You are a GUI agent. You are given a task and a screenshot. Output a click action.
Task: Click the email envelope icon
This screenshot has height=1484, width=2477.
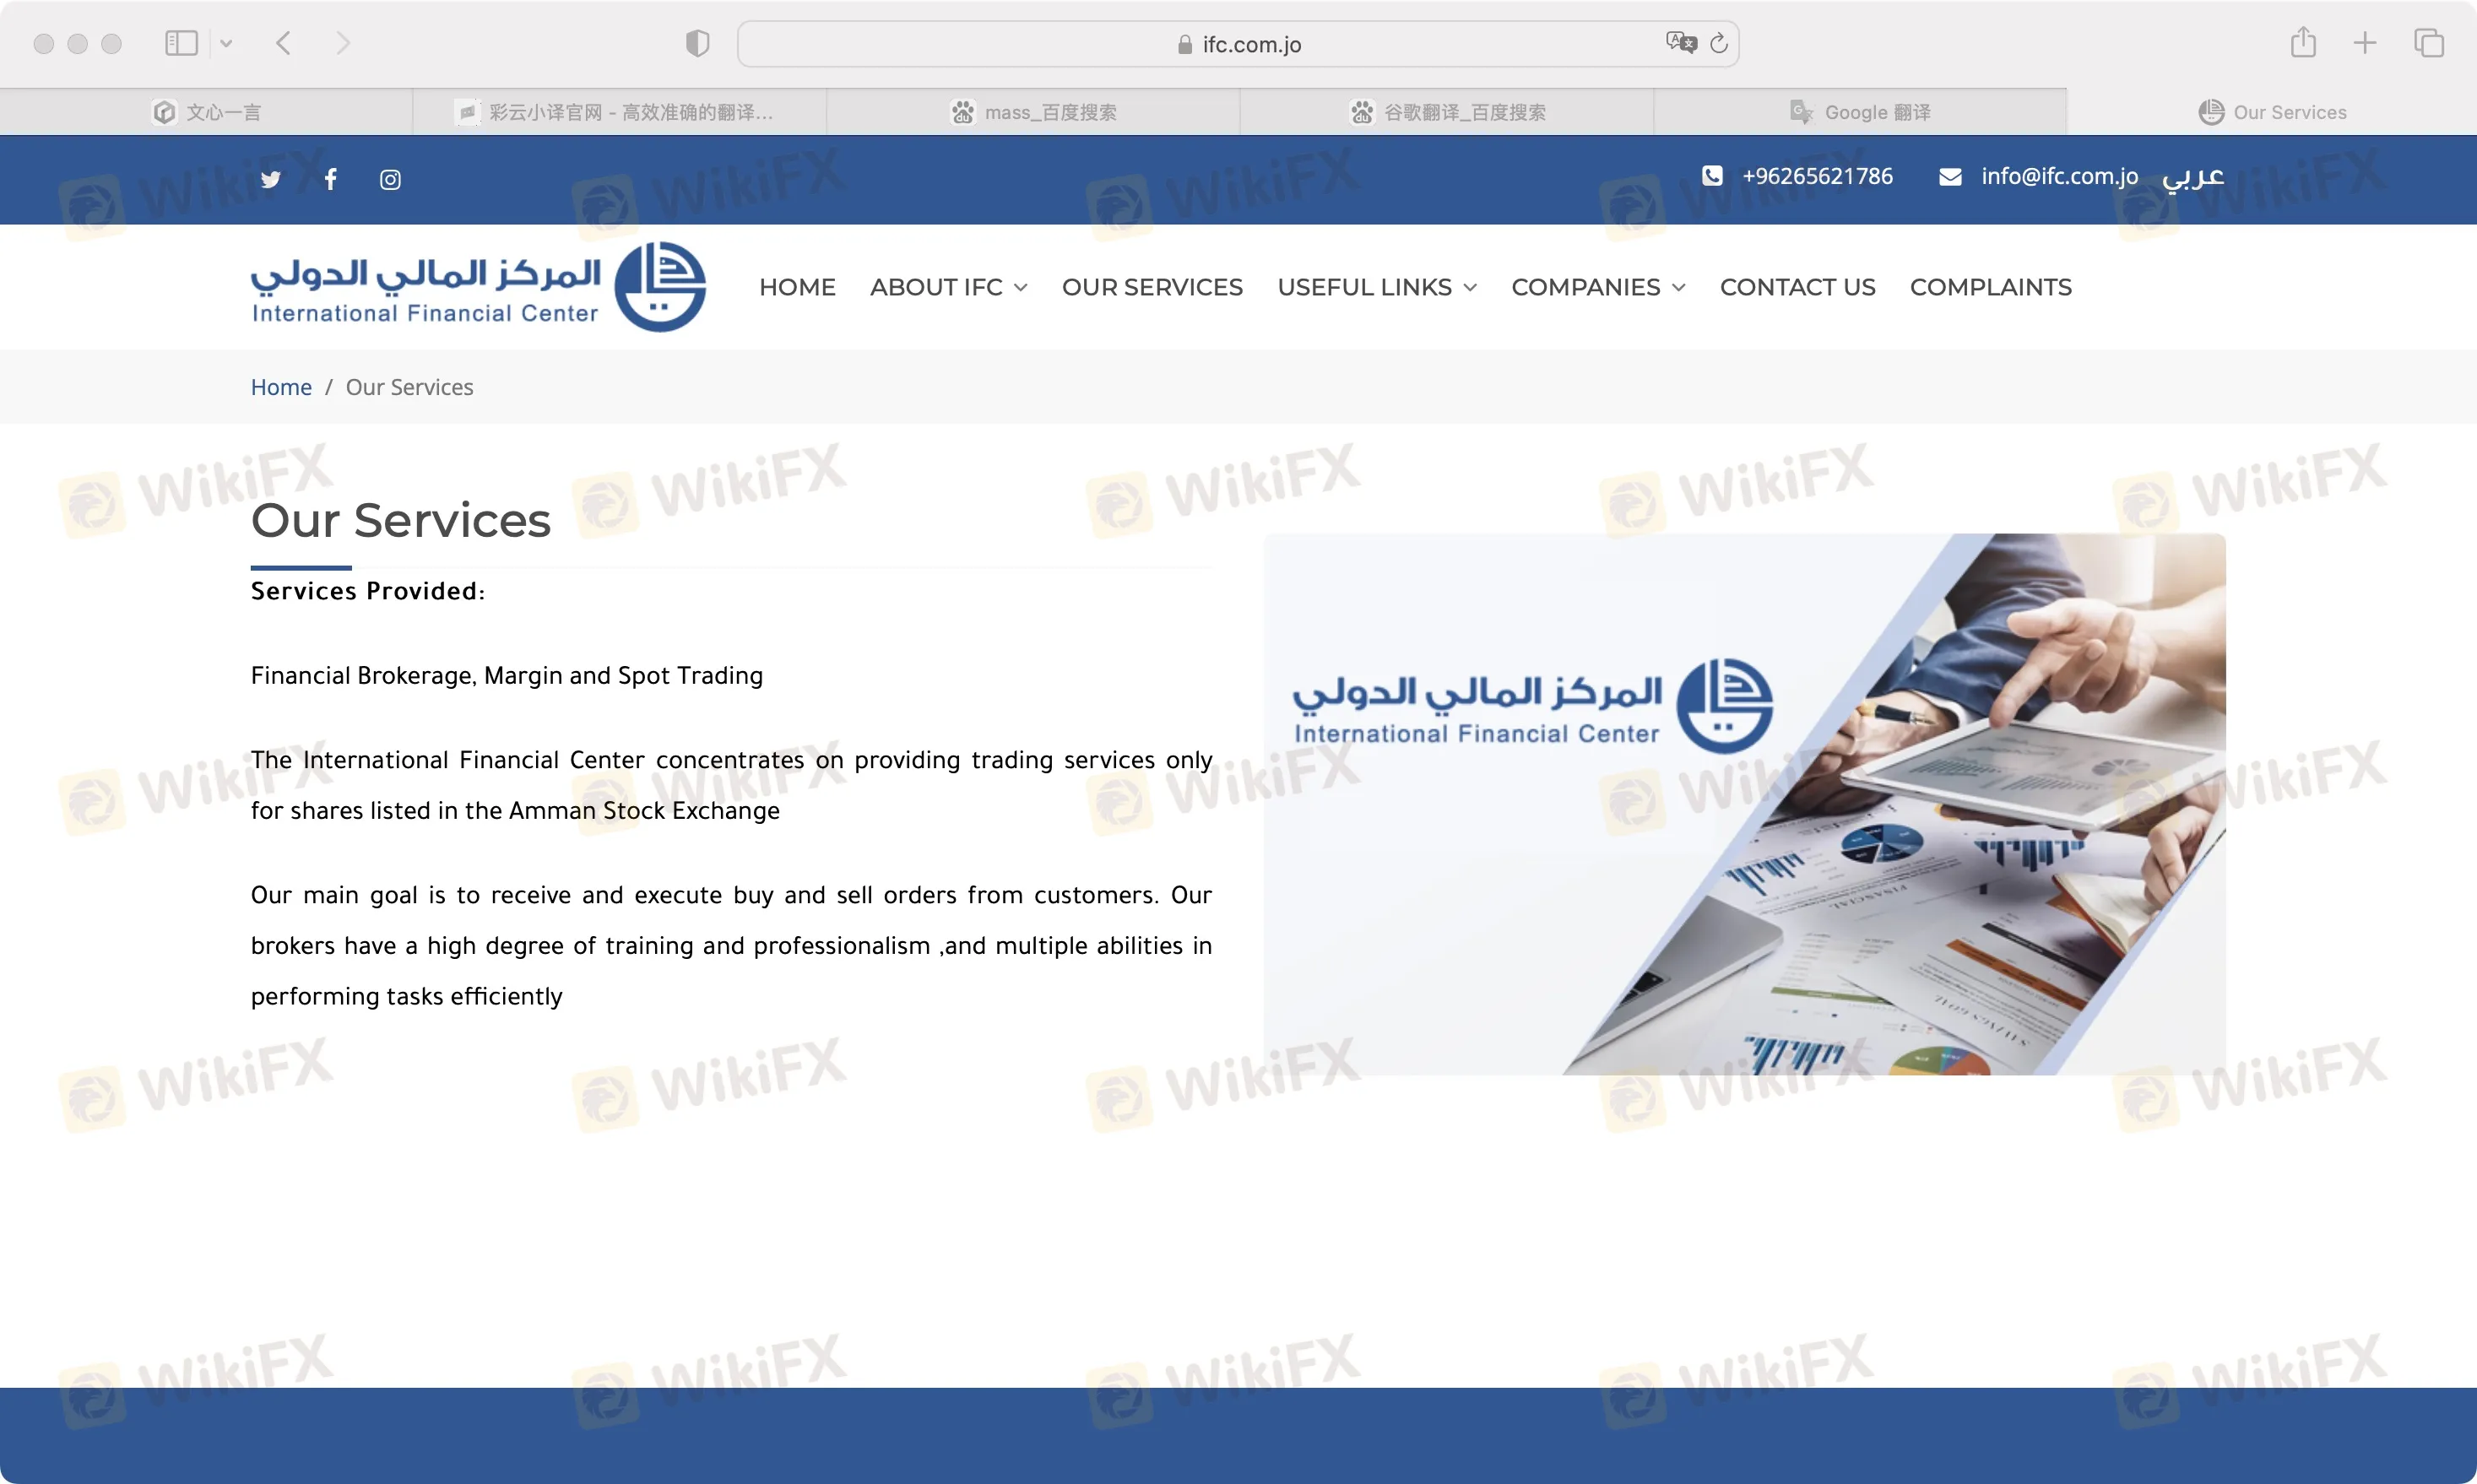[x=1949, y=176]
